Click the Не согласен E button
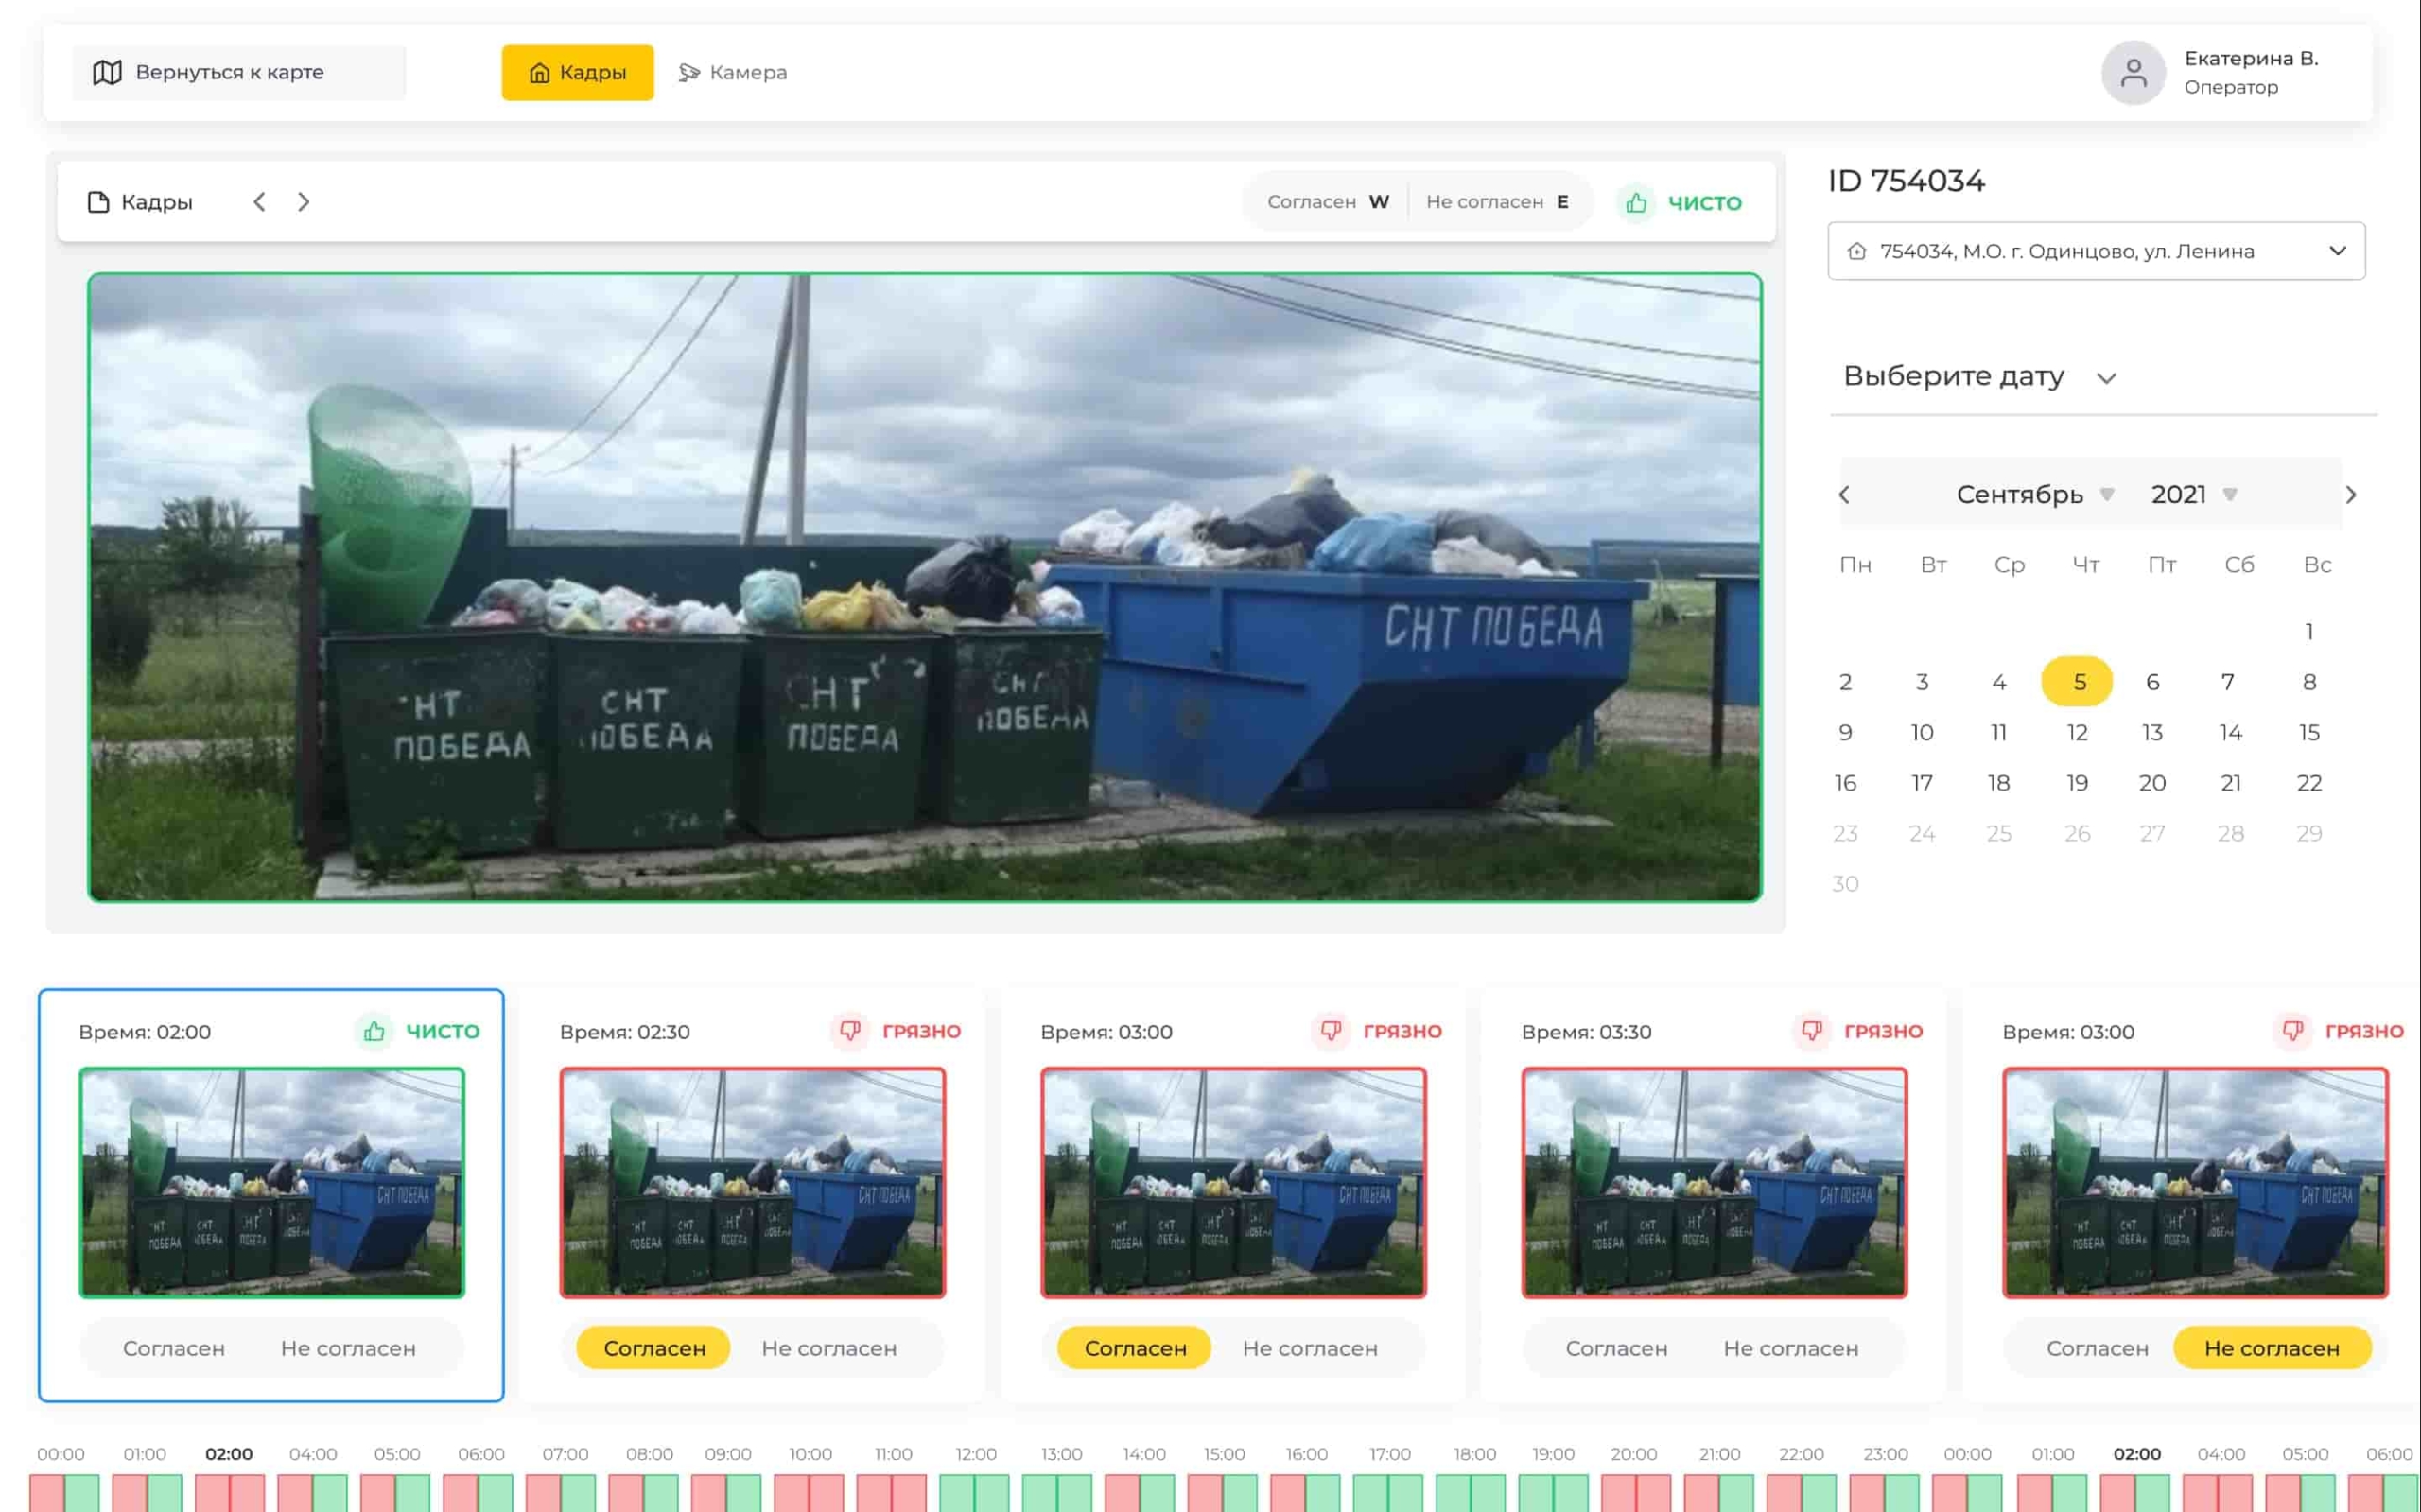 pos(1497,202)
